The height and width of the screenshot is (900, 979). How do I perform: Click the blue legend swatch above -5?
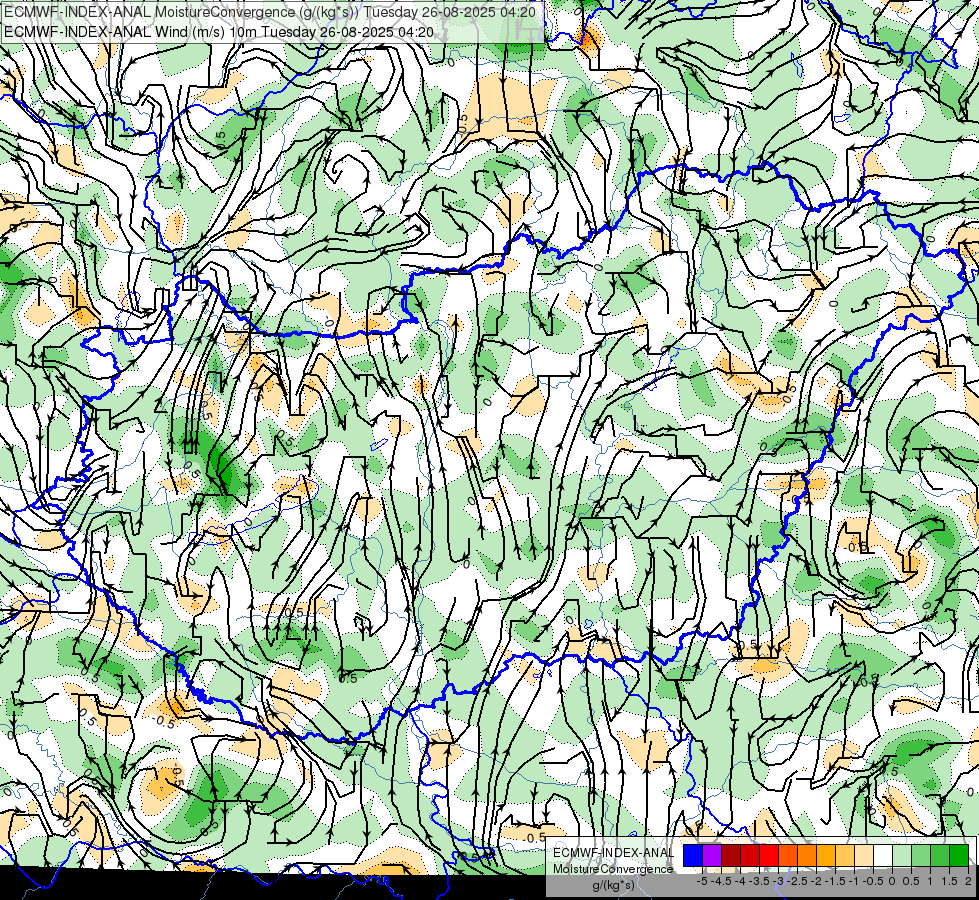[693, 855]
